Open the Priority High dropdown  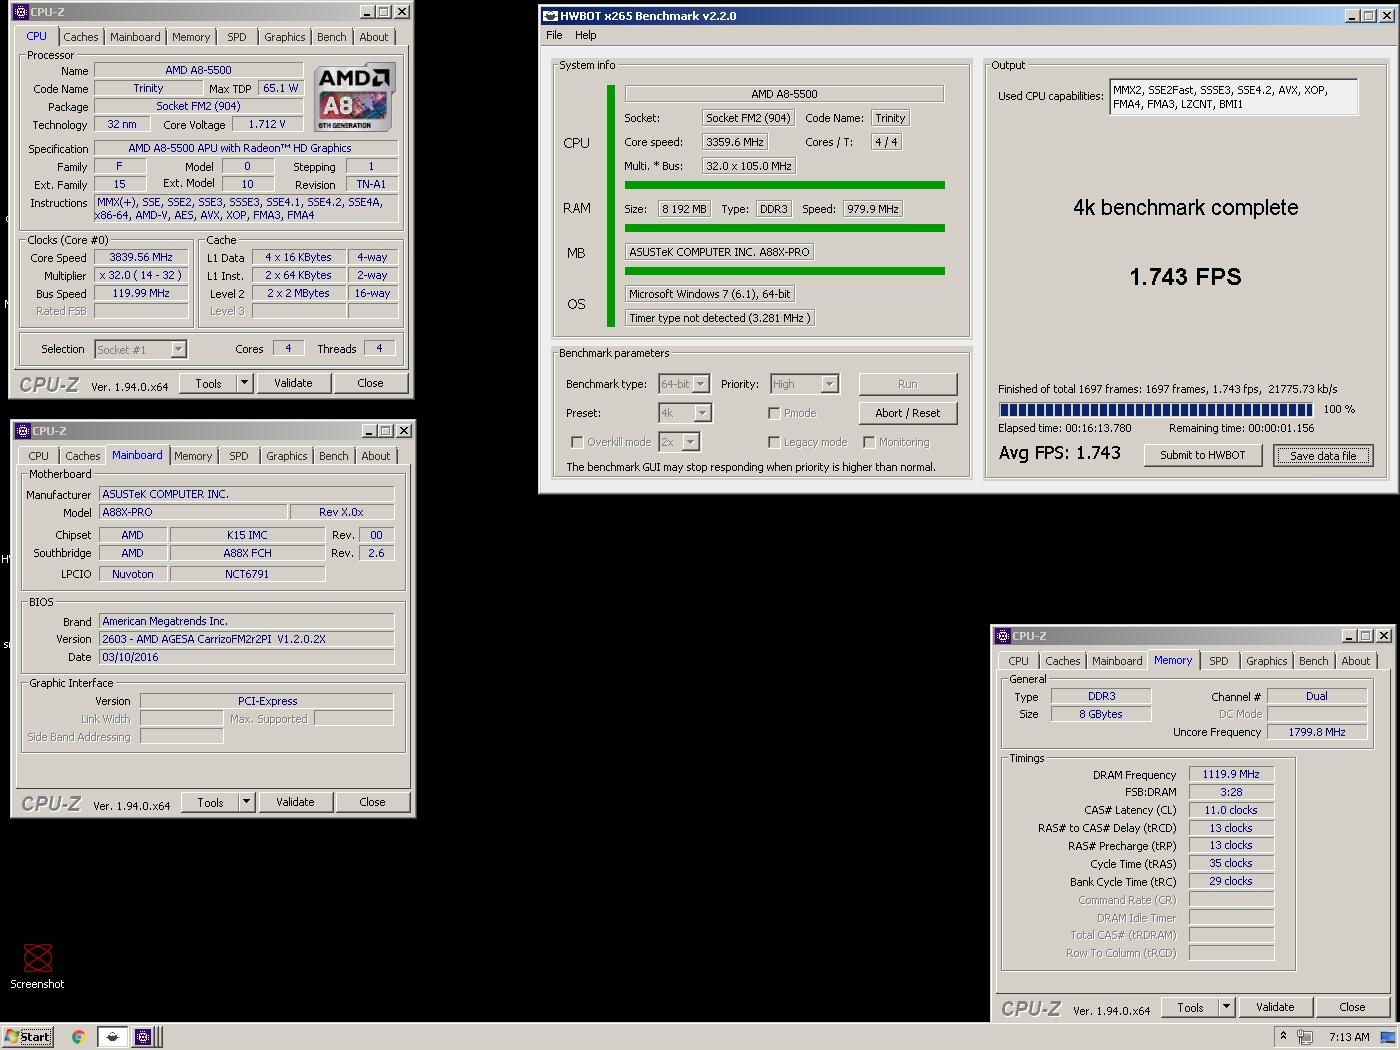coord(829,384)
